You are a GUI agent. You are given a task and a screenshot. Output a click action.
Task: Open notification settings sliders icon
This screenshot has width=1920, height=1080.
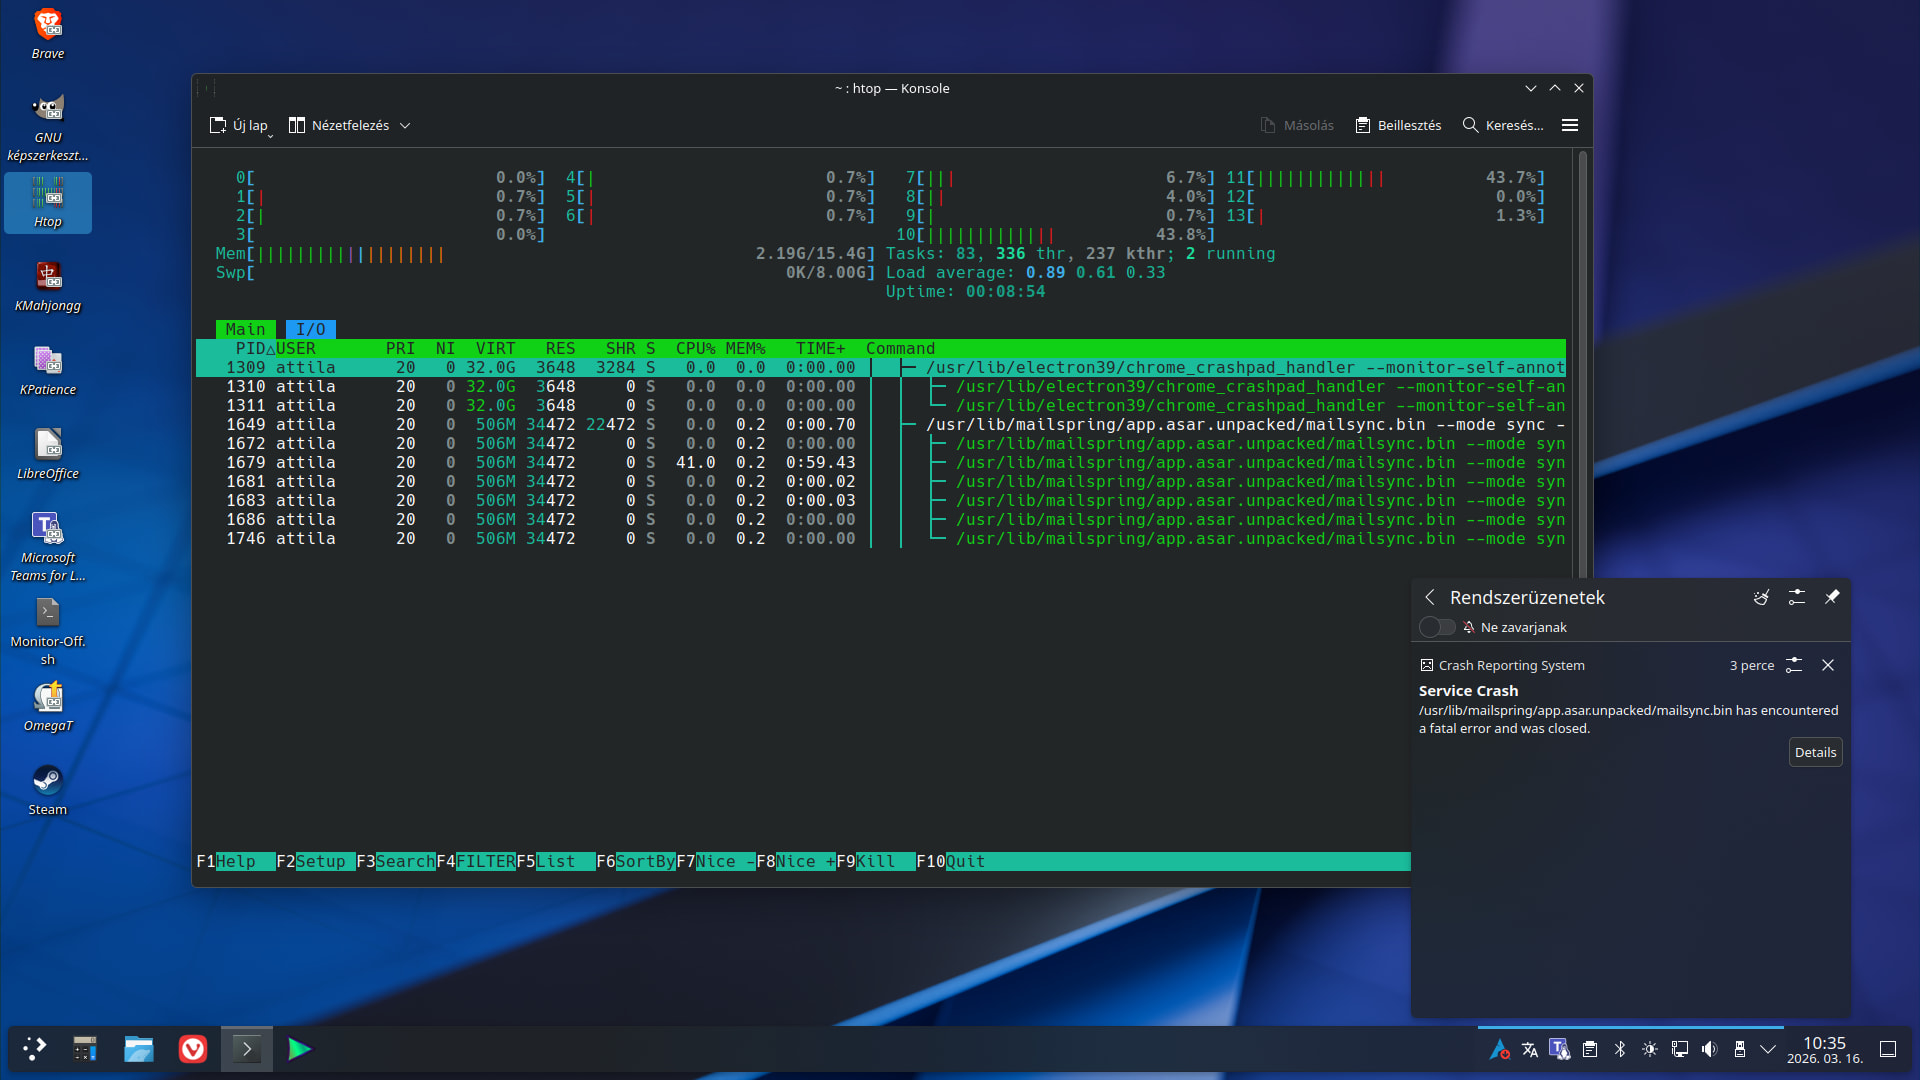[1797, 597]
